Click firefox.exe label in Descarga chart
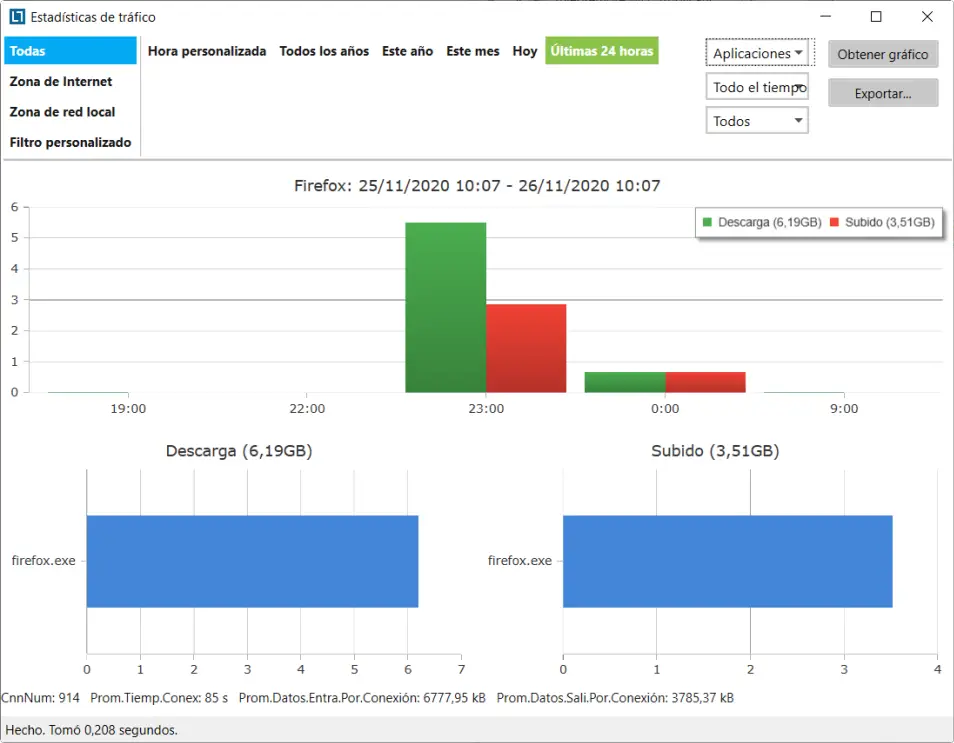The height and width of the screenshot is (743, 954). (44, 560)
